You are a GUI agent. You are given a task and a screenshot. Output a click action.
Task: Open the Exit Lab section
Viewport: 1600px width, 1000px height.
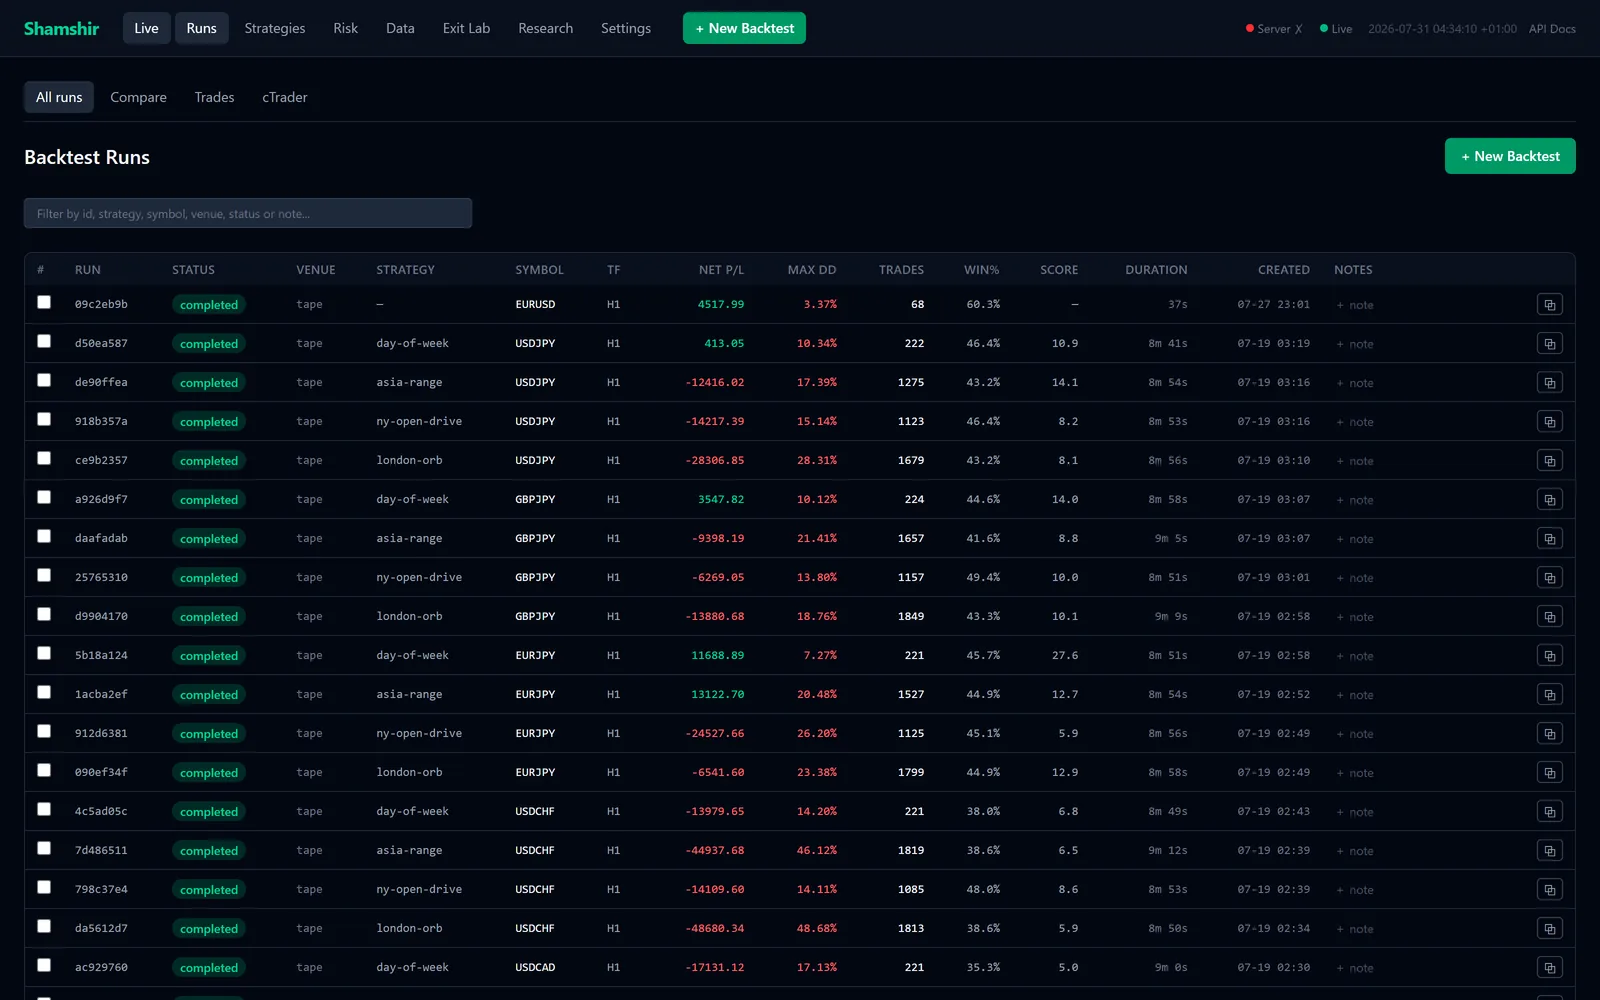pyautogui.click(x=466, y=28)
